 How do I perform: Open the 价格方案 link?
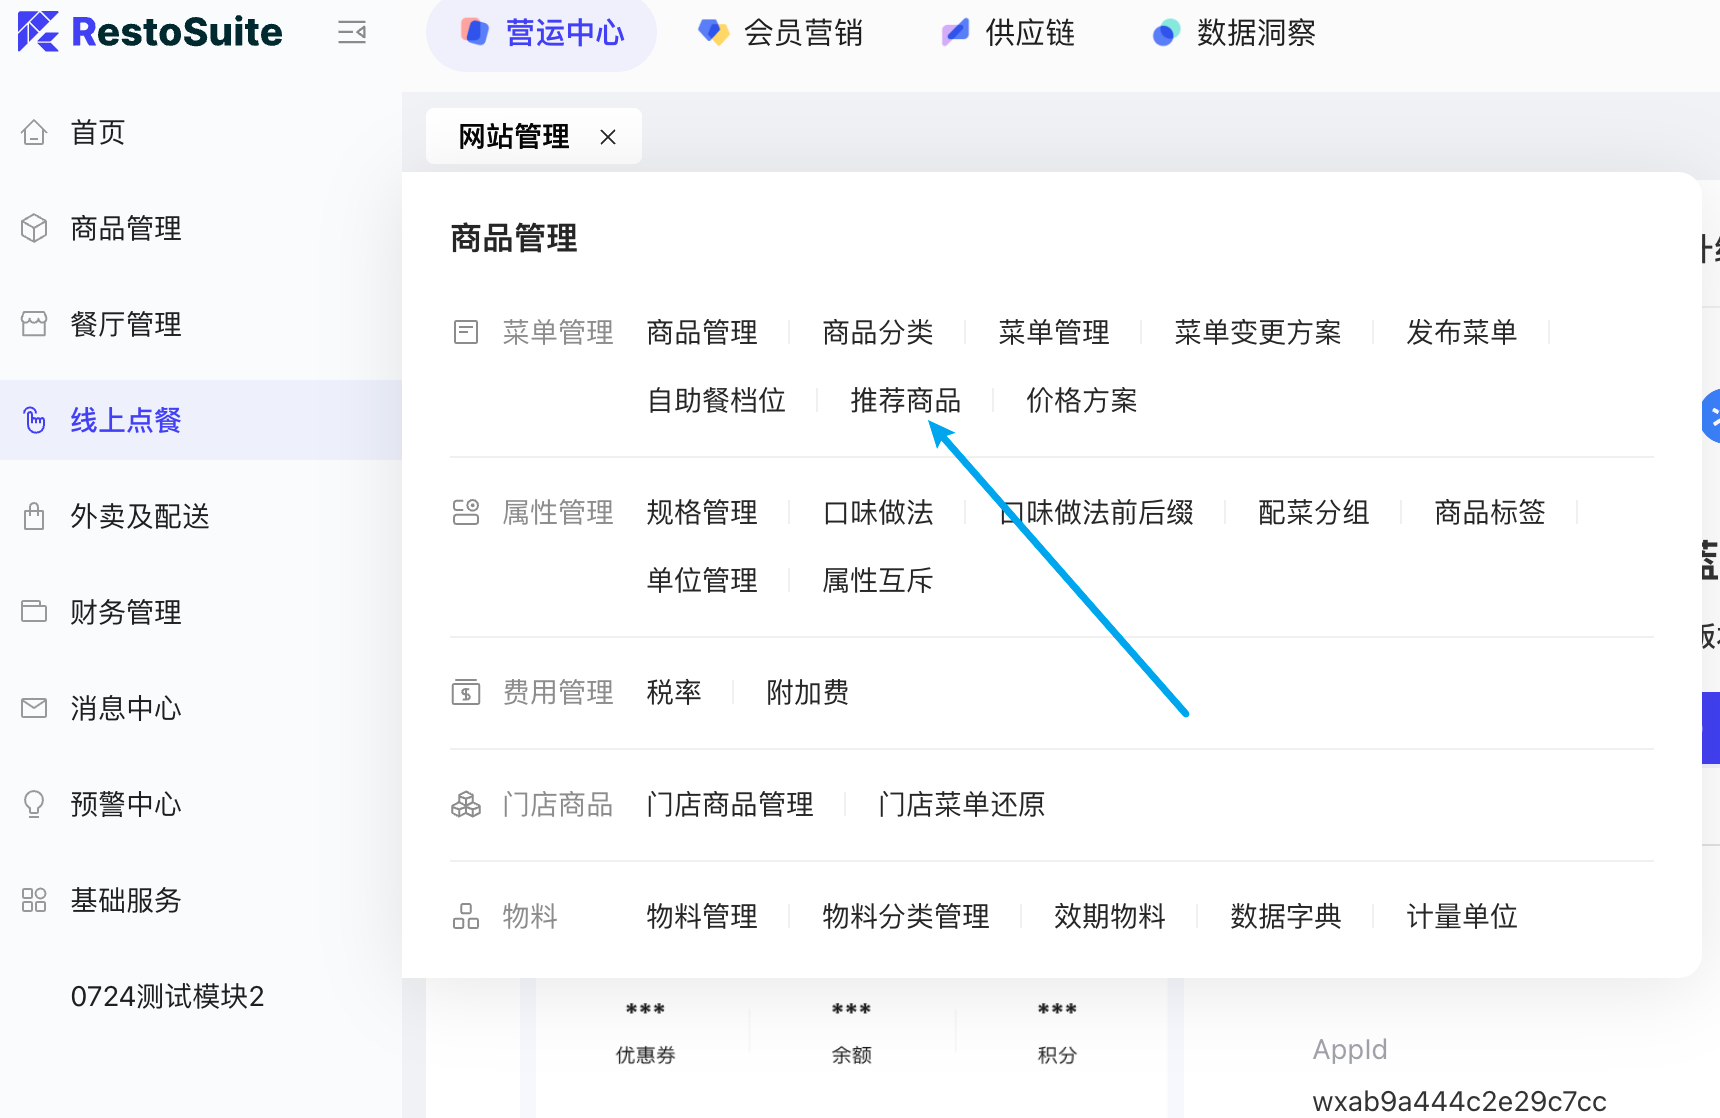point(1081,401)
